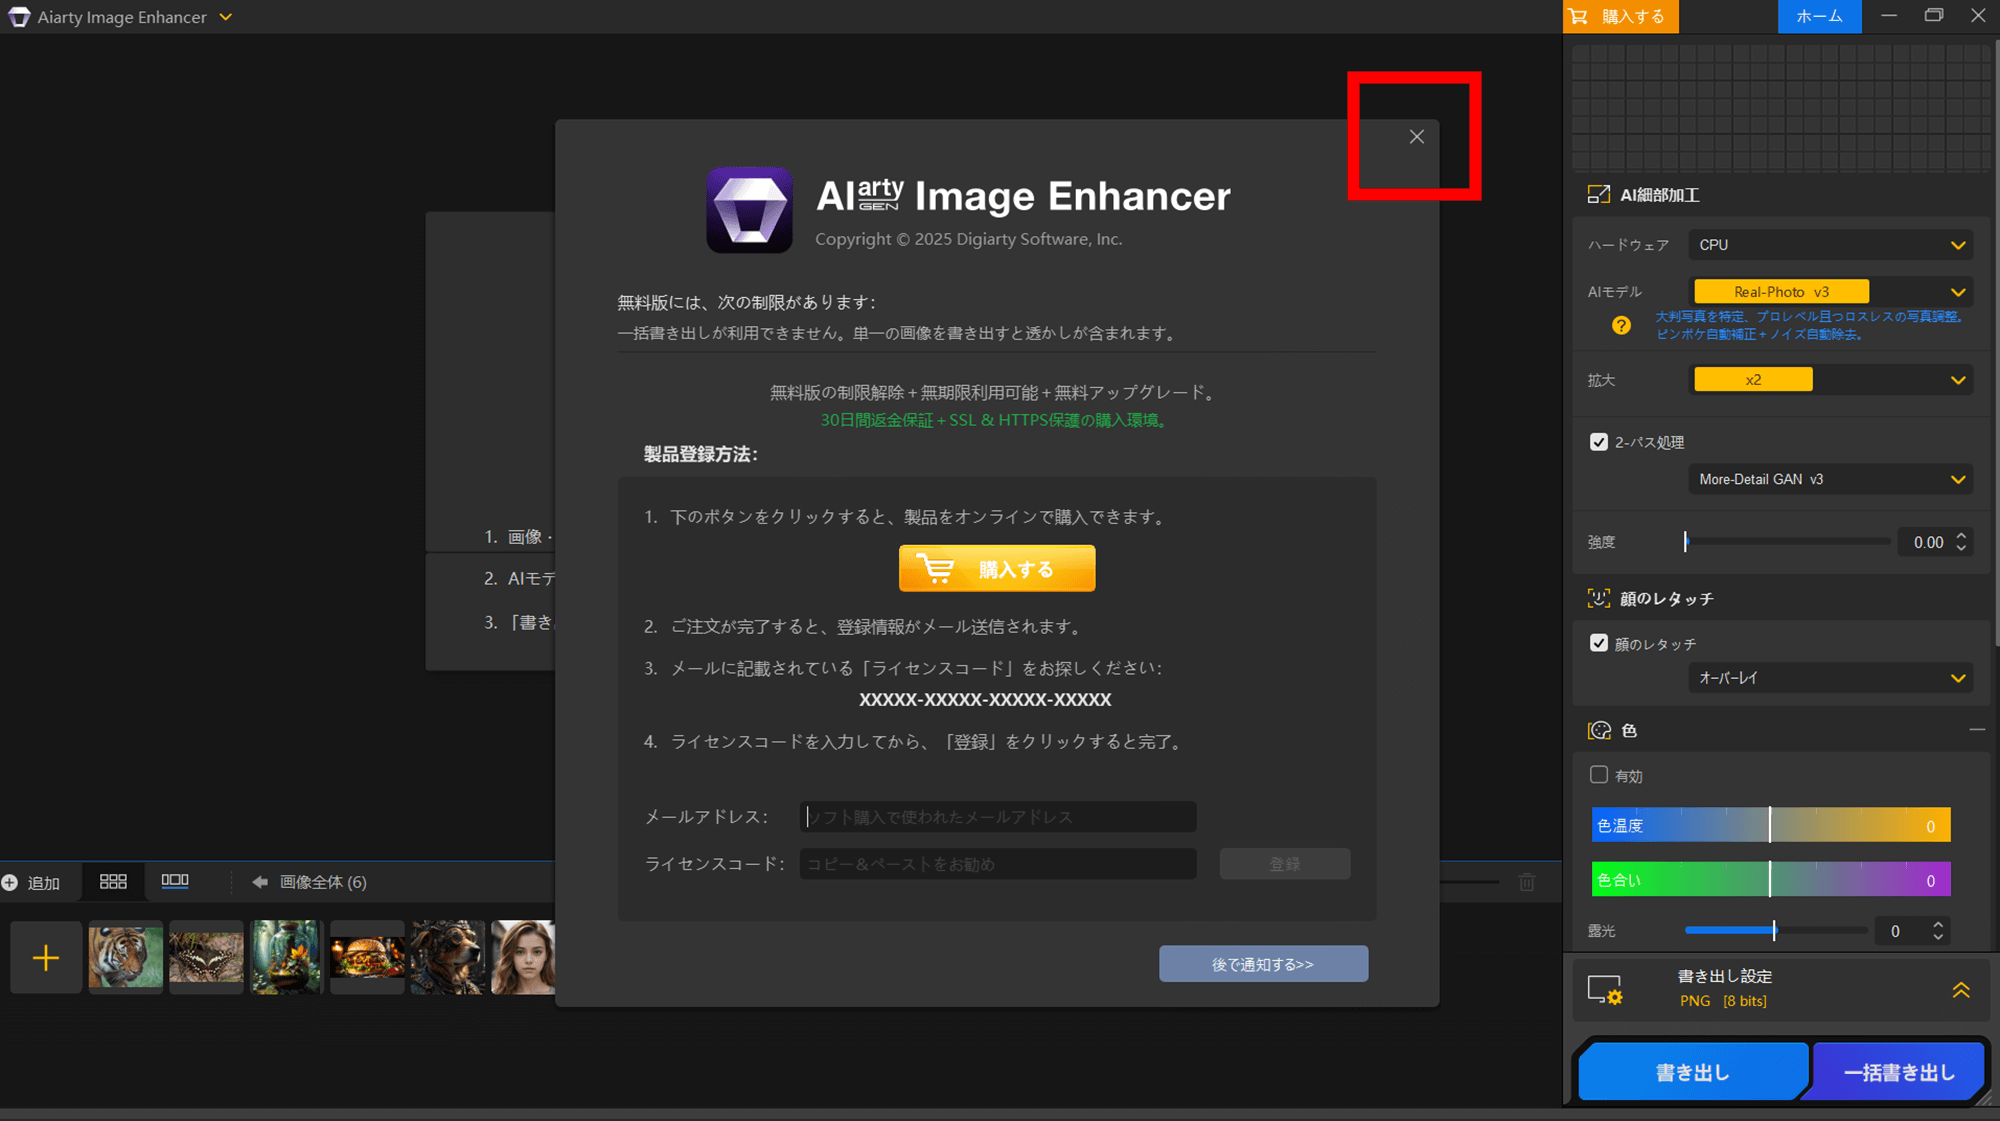The height and width of the screenshot is (1121, 2000).
Task: Close the registration dialog with the X
Action: (1416, 137)
